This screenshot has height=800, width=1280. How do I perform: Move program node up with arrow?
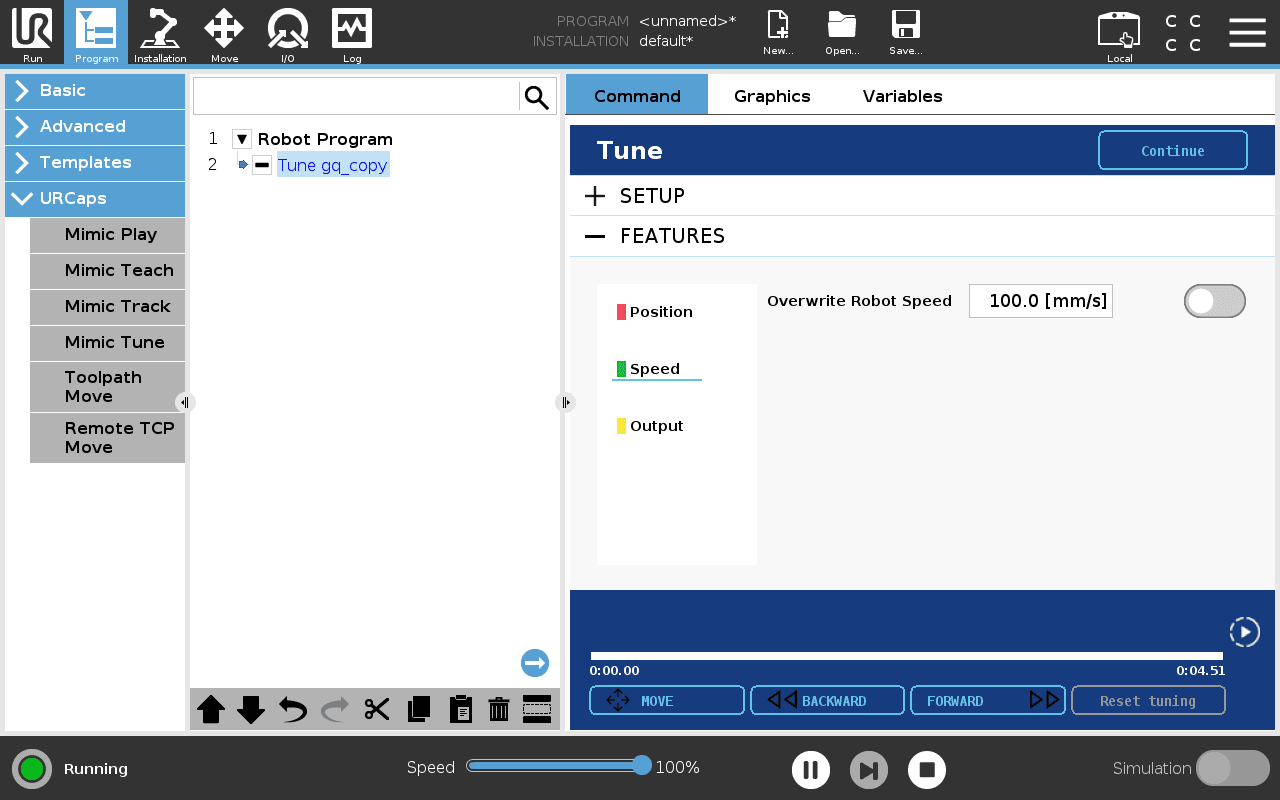[211, 709]
